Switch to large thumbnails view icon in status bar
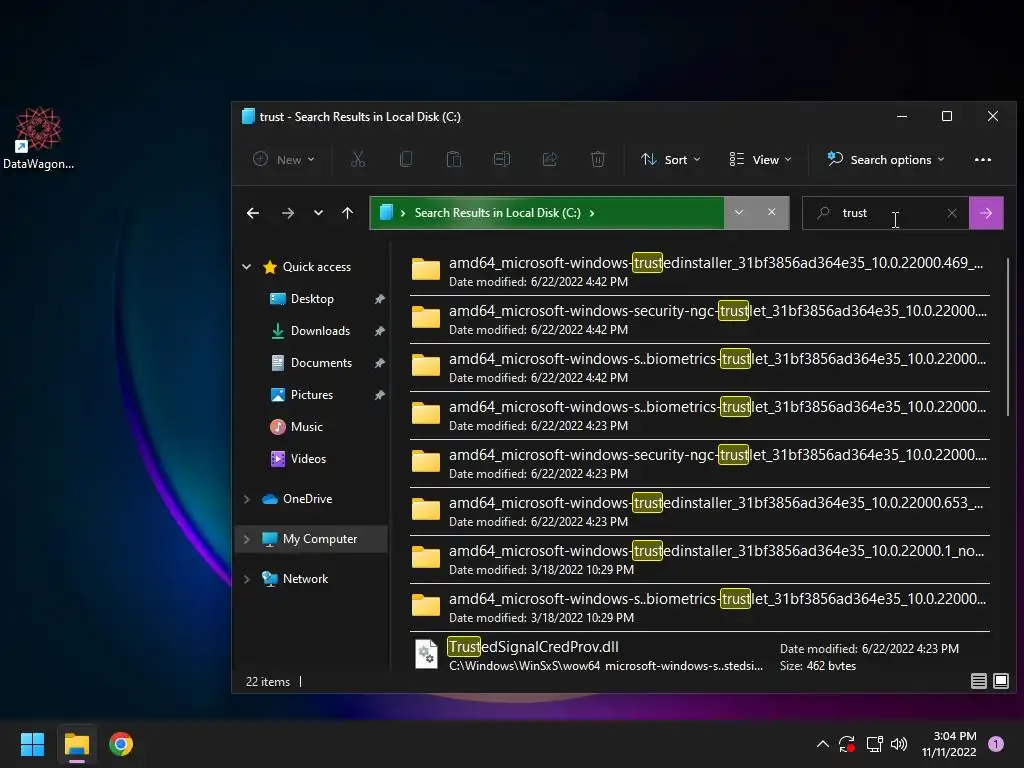Screen dimensions: 1024x768 [1000, 681]
